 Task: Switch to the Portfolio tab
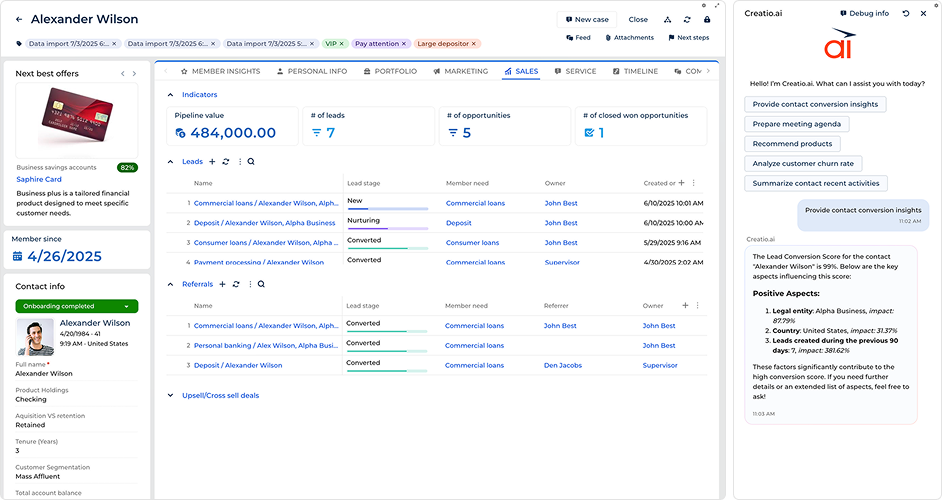(x=390, y=72)
